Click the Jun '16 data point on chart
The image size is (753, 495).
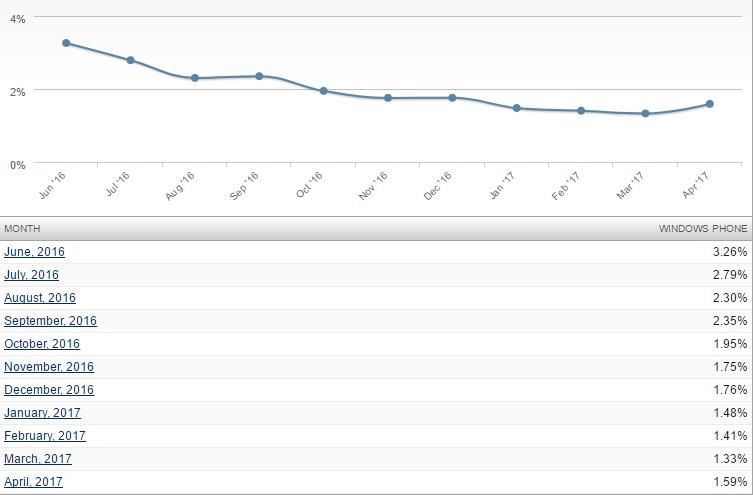66,43
